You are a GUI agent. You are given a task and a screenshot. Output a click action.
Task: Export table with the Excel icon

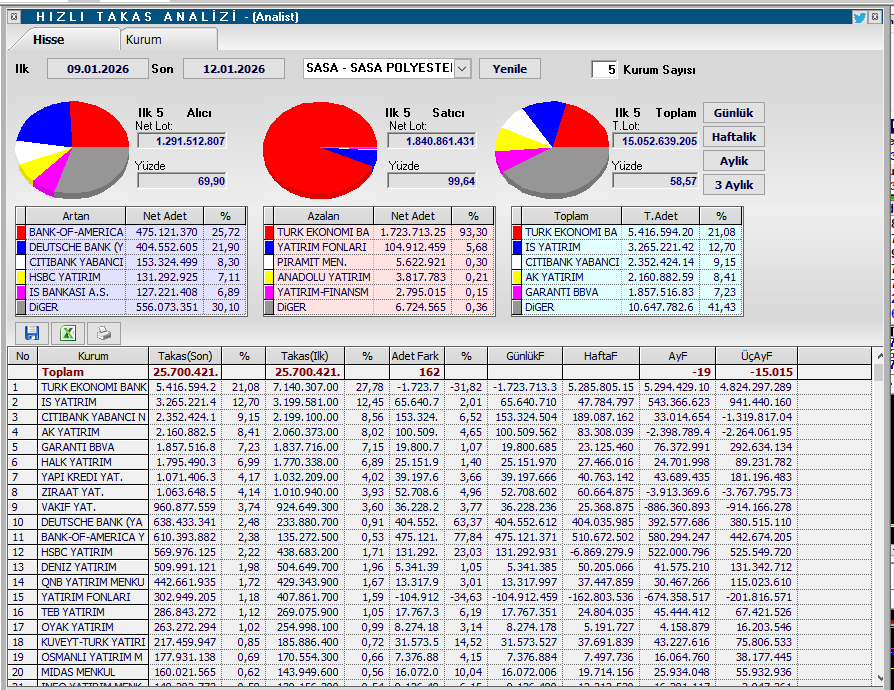pos(68,333)
